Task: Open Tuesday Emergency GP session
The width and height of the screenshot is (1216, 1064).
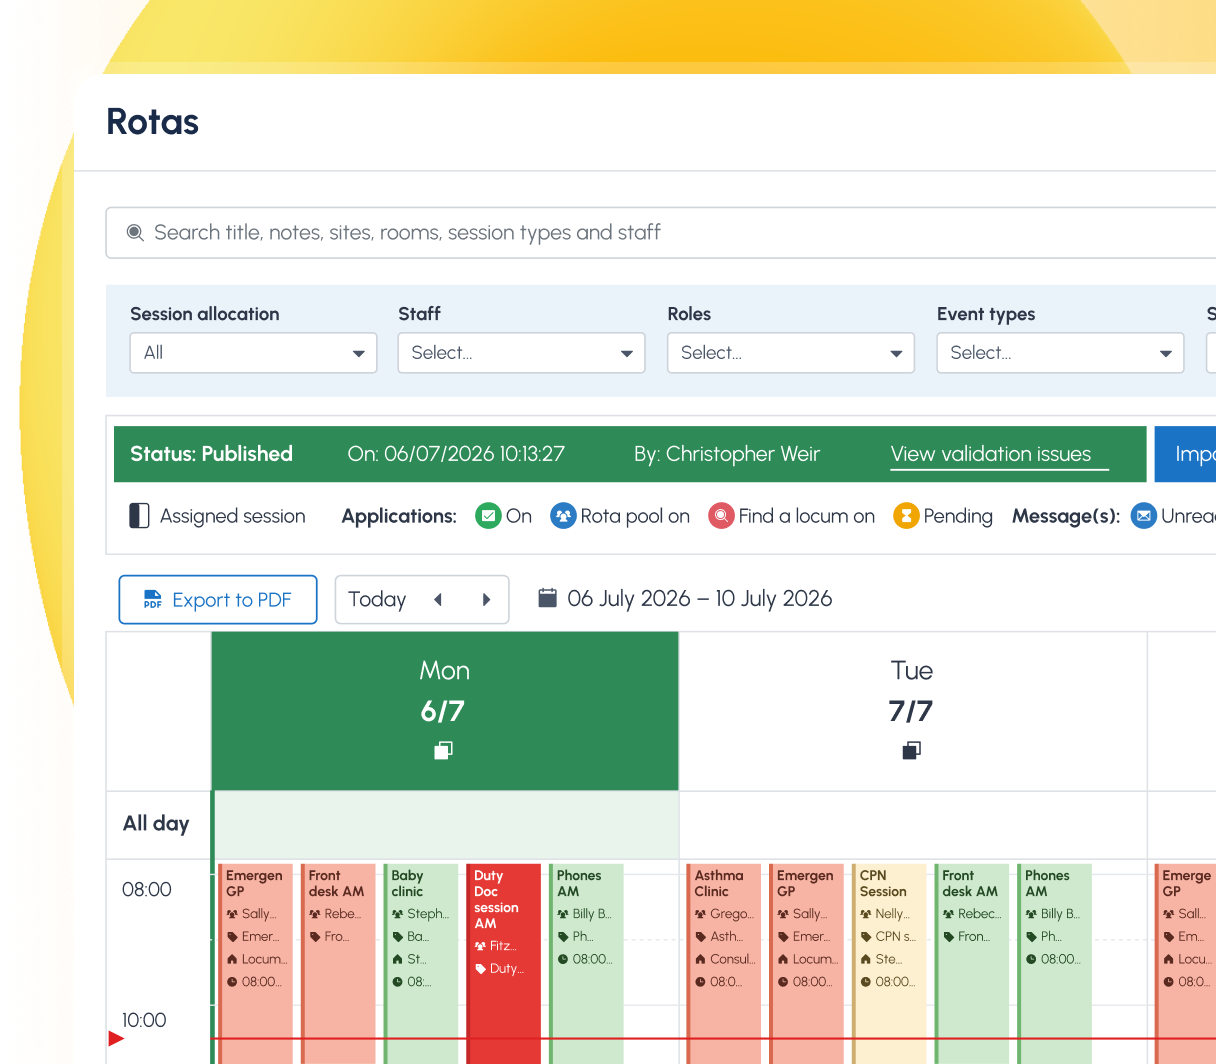Action: point(807,964)
